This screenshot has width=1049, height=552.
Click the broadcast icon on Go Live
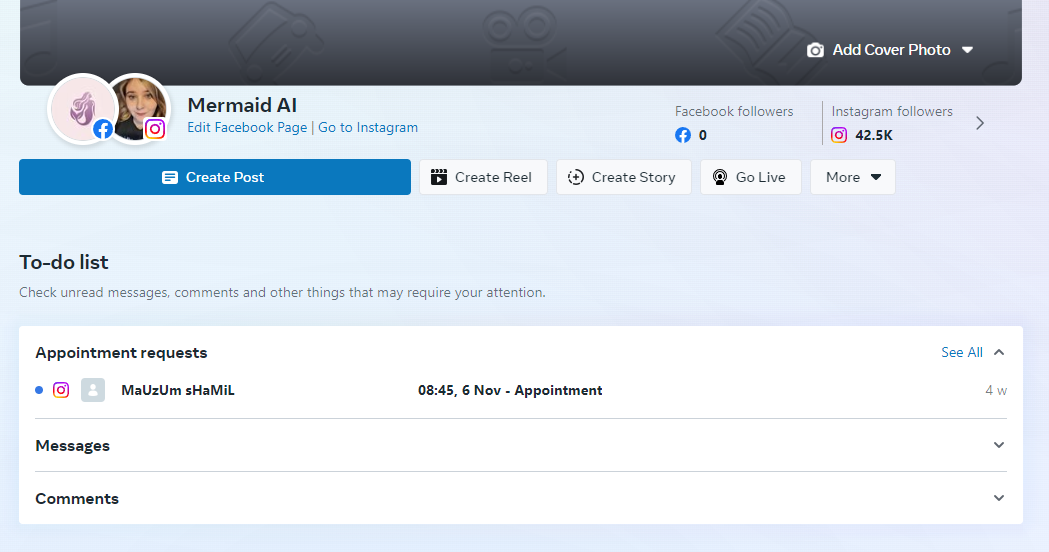(x=720, y=177)
